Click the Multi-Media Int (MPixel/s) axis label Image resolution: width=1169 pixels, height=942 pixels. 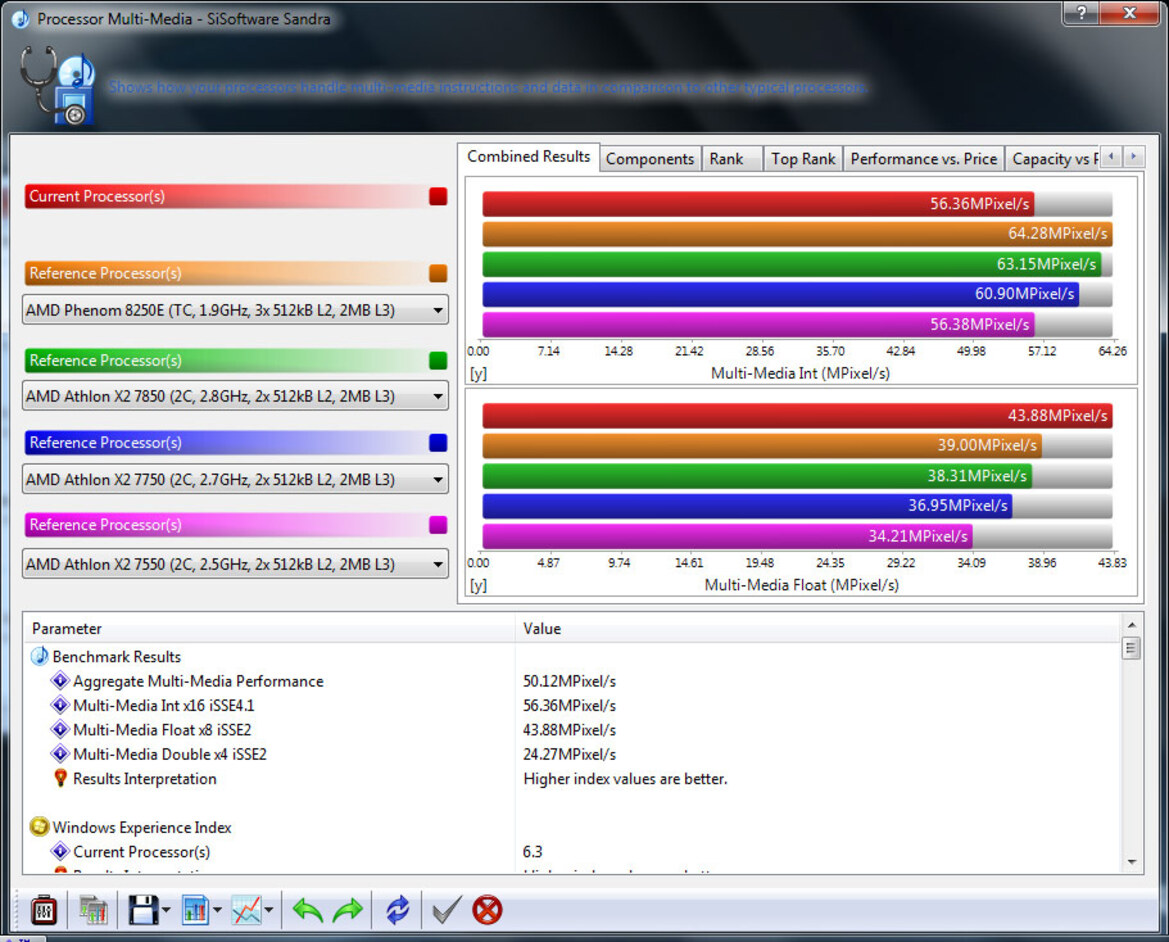click(x=800, y=373)
